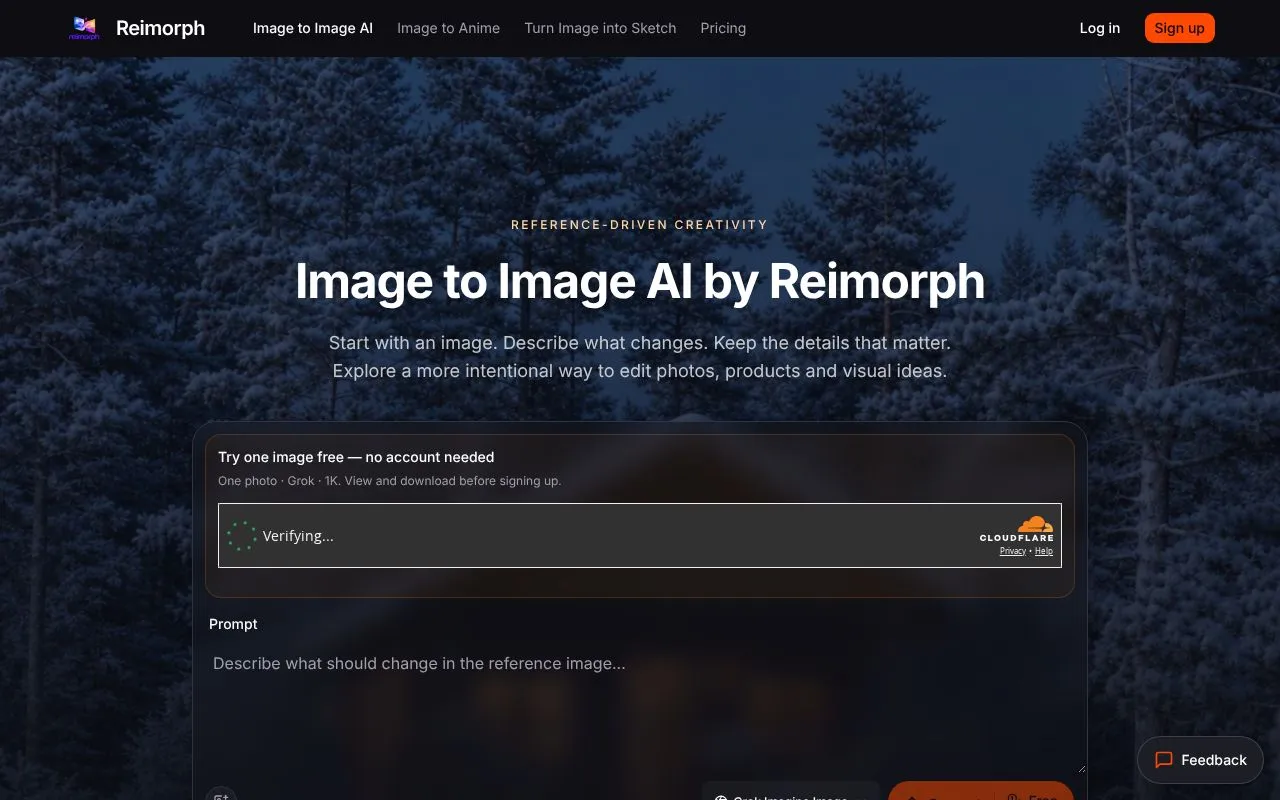Focus the Prompt description text area
Screen dimensions: 1280x800
[x=640, y=707]
